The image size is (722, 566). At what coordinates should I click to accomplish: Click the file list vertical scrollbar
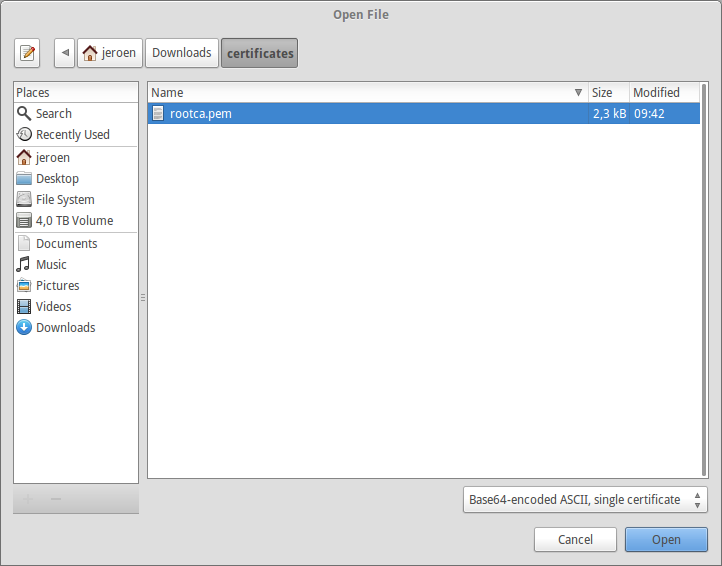704,280
